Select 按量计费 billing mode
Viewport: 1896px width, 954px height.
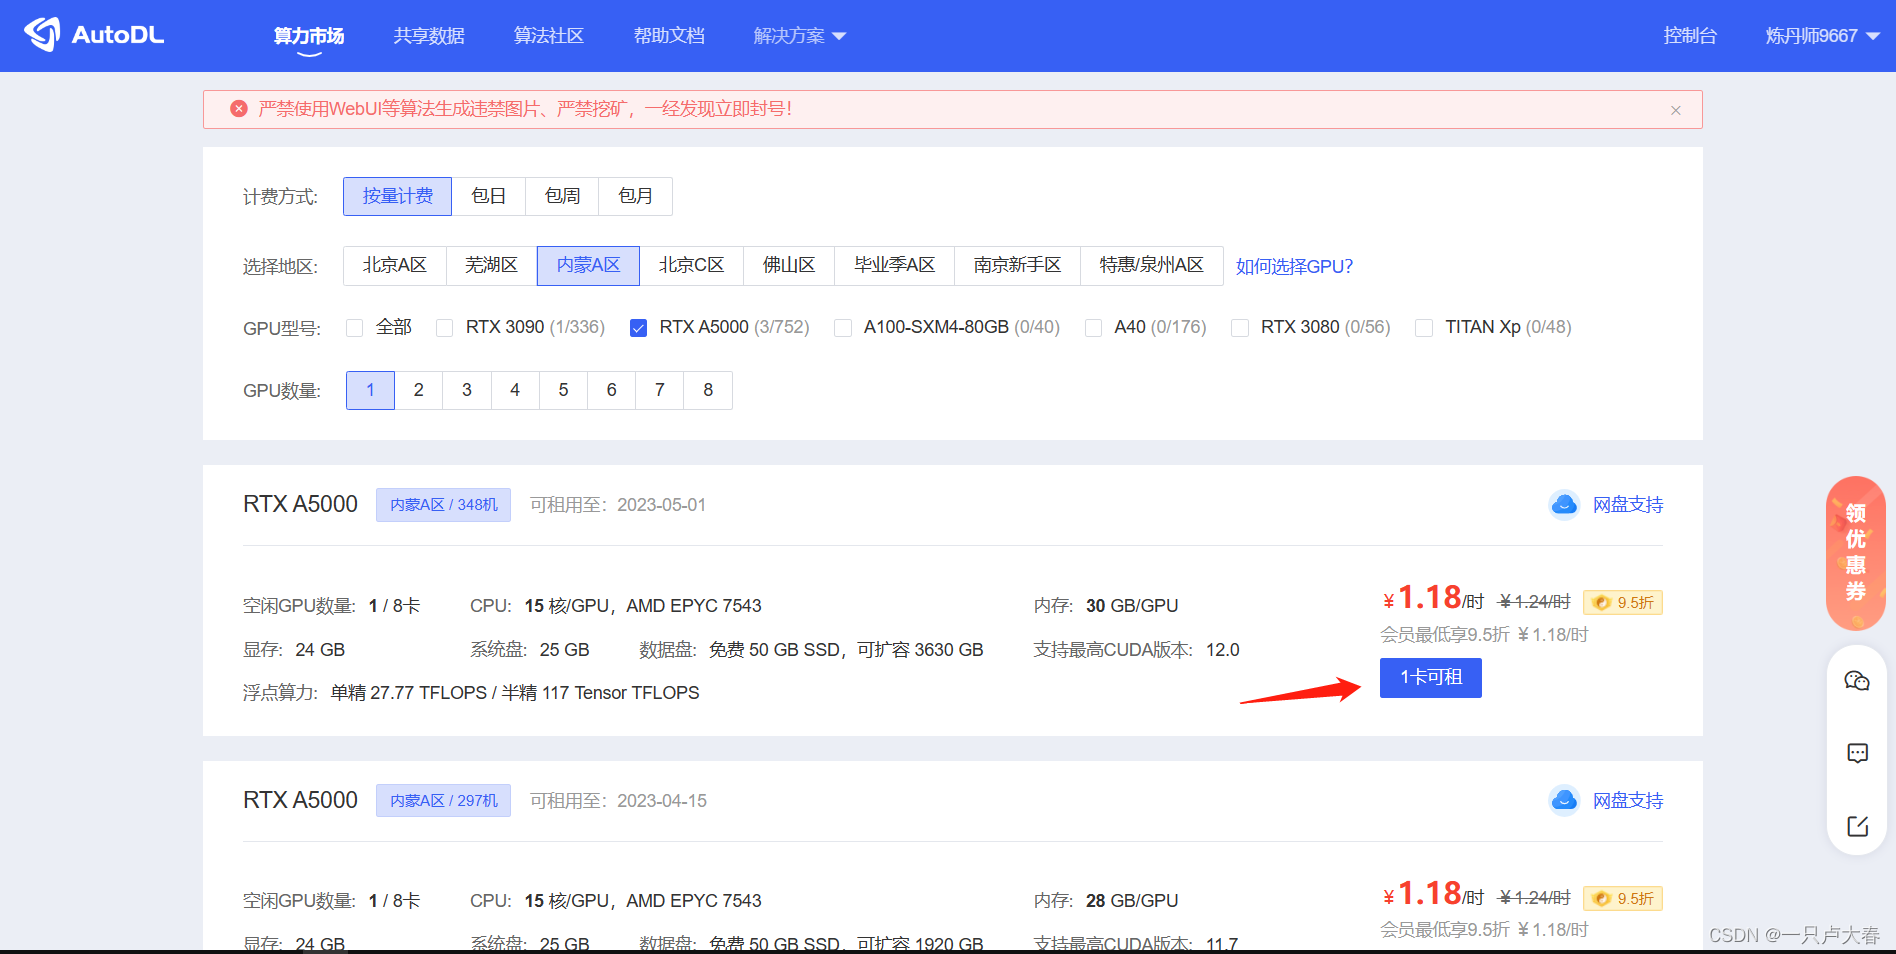pos(397,196)
